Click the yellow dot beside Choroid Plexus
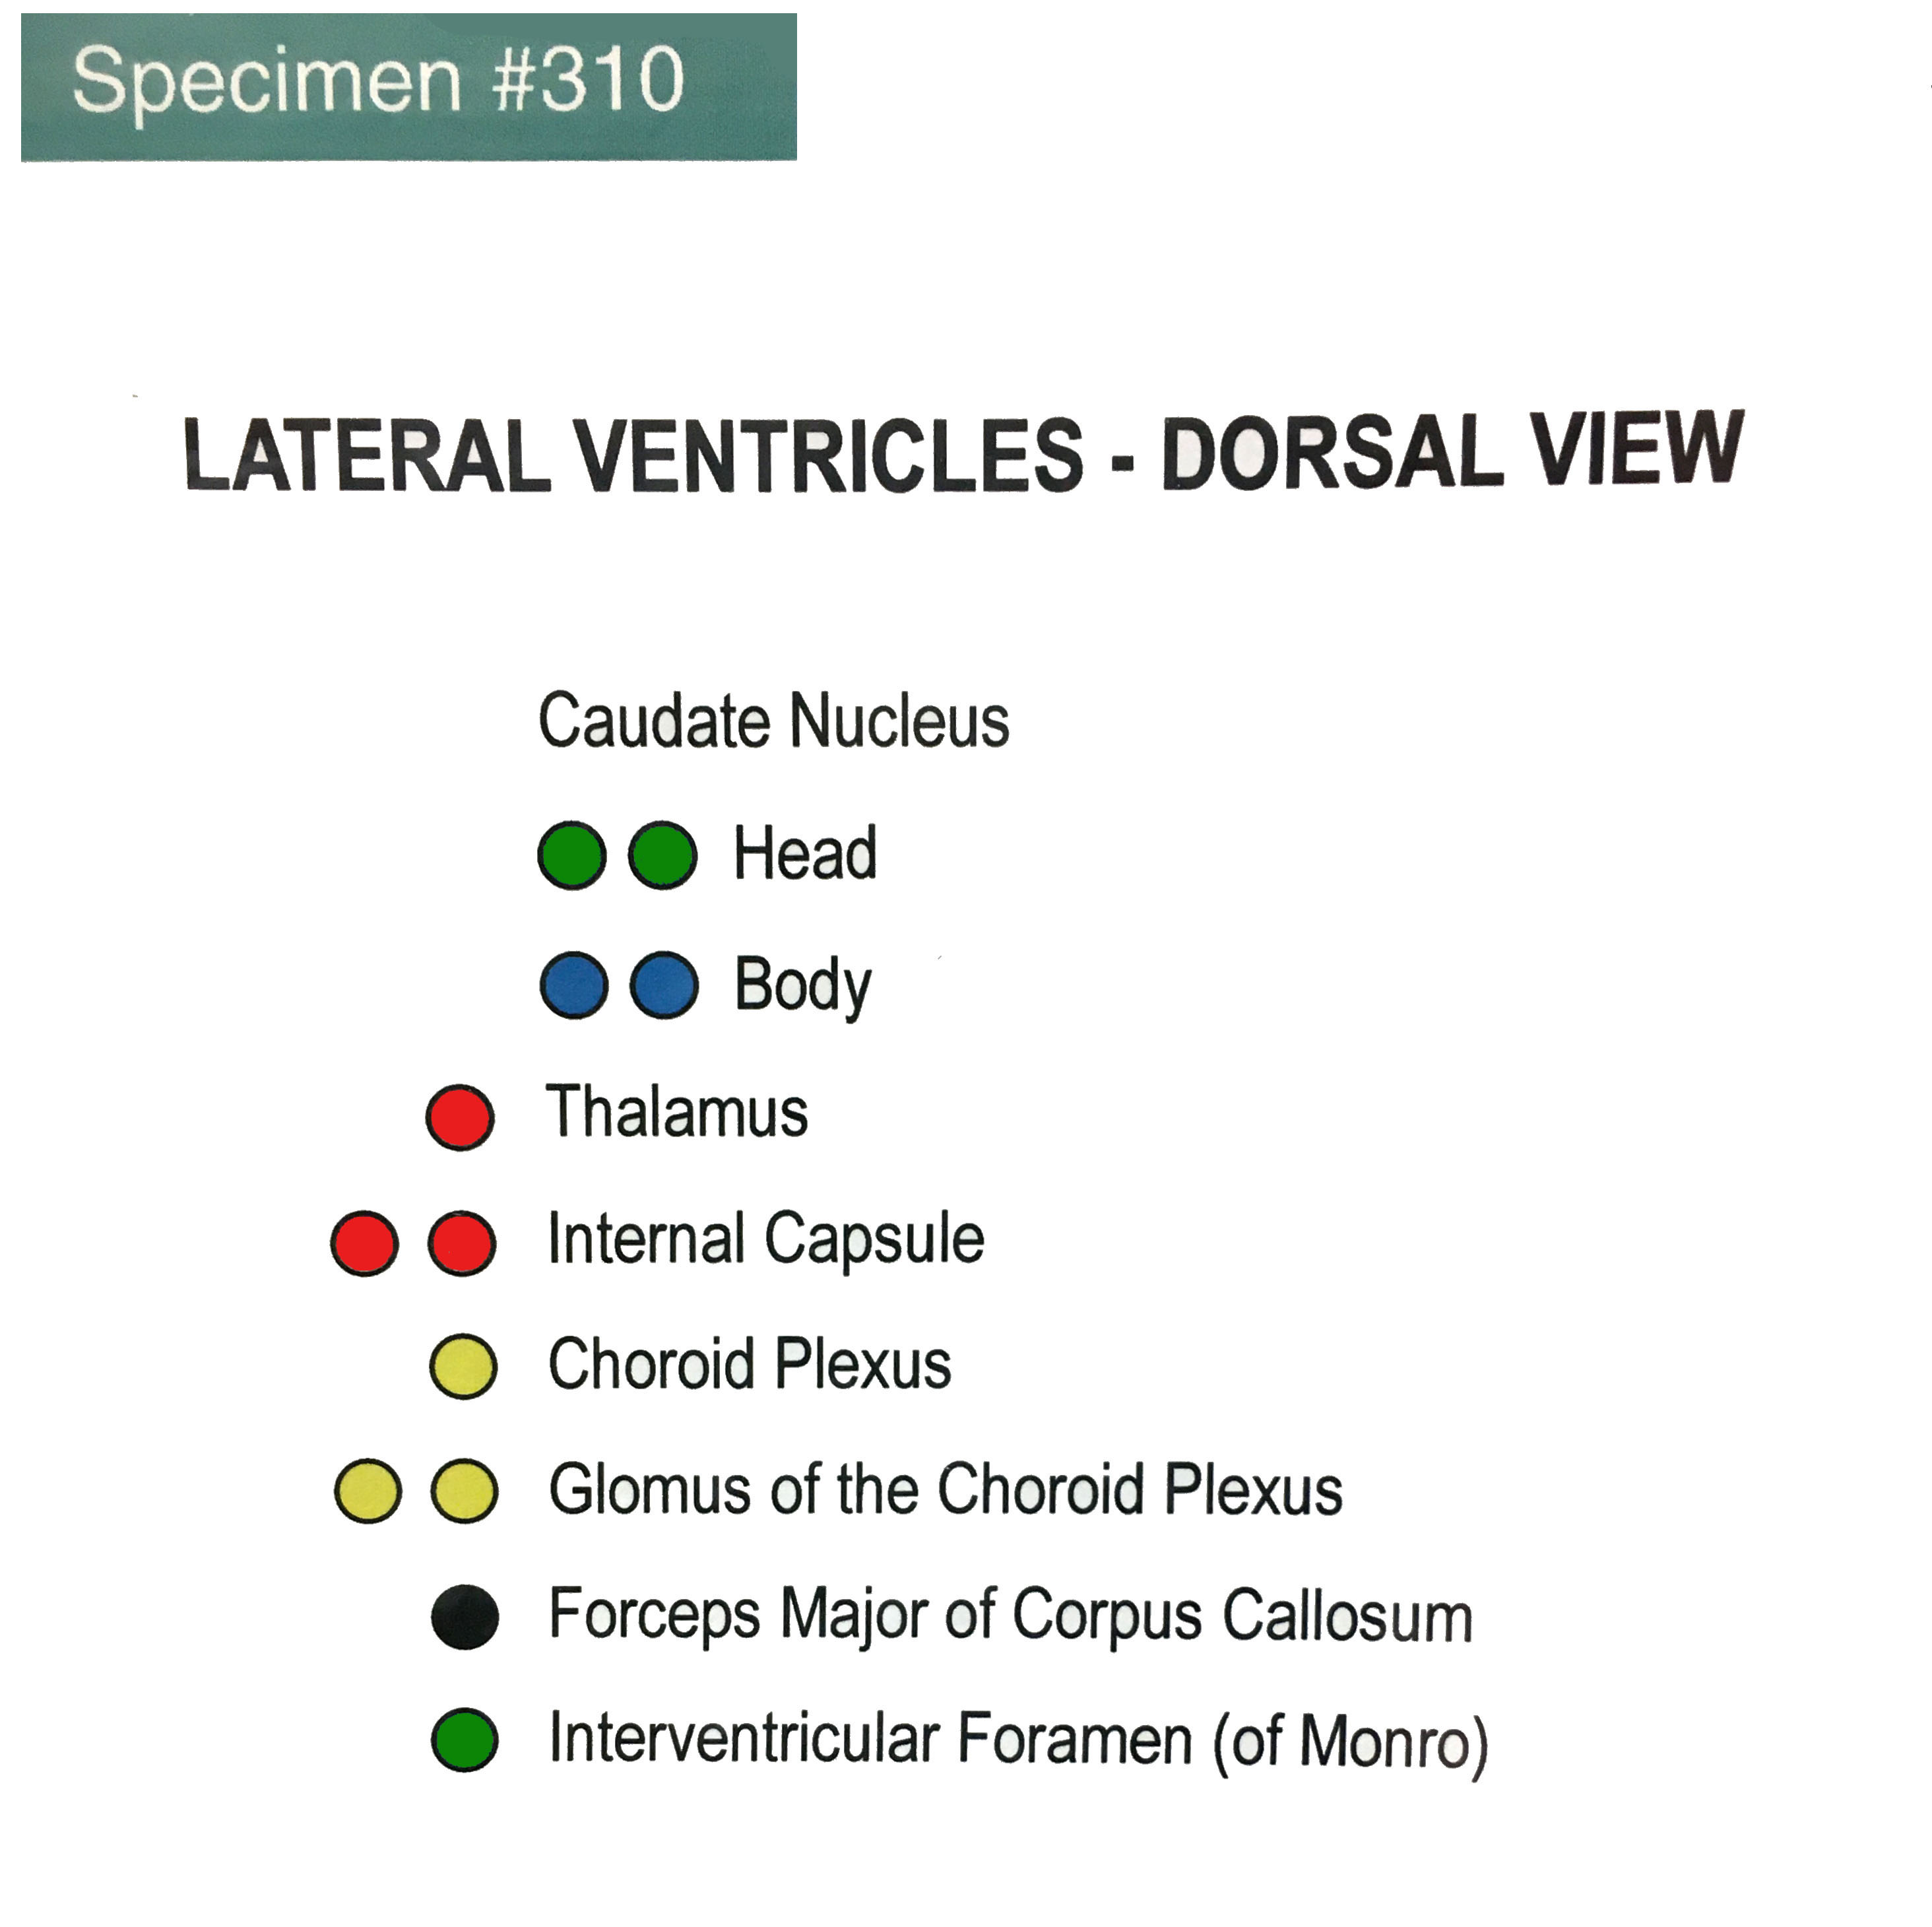The width and height of the screenshot is (1932, 1927). 463,1366
